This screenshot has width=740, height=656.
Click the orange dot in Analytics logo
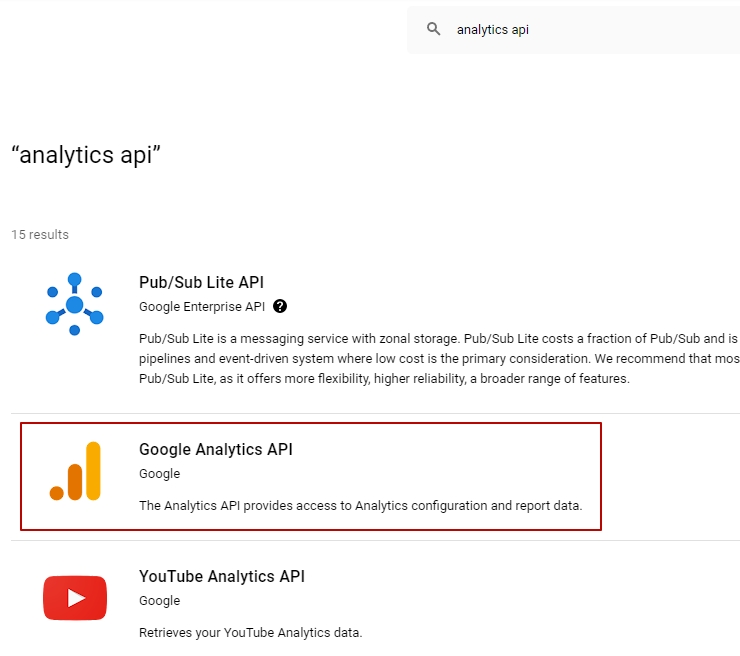coord(57,492)
